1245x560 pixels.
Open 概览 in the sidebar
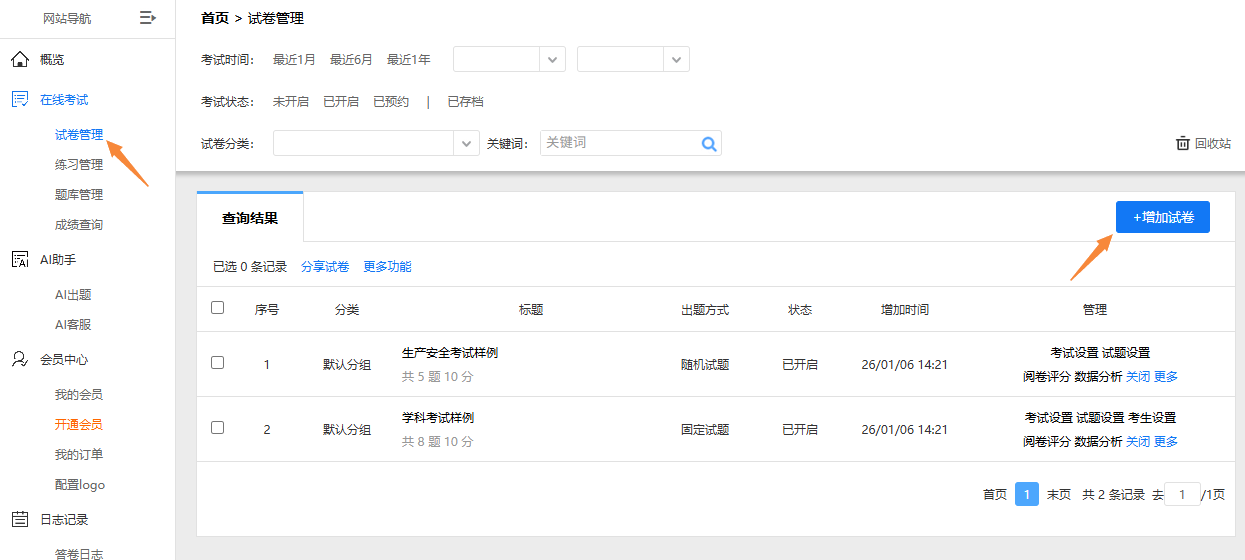[x=52, y=60]
